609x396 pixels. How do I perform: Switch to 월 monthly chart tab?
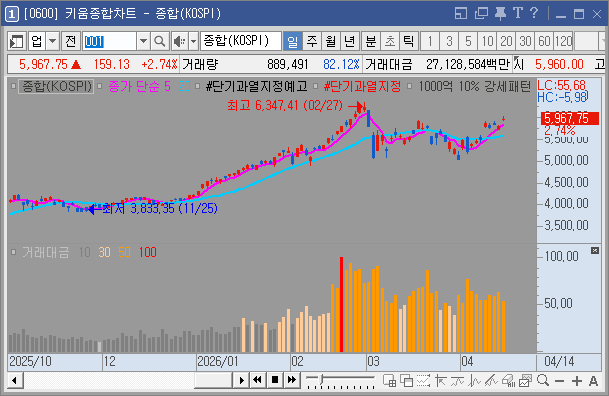click(x=331, y=41)
